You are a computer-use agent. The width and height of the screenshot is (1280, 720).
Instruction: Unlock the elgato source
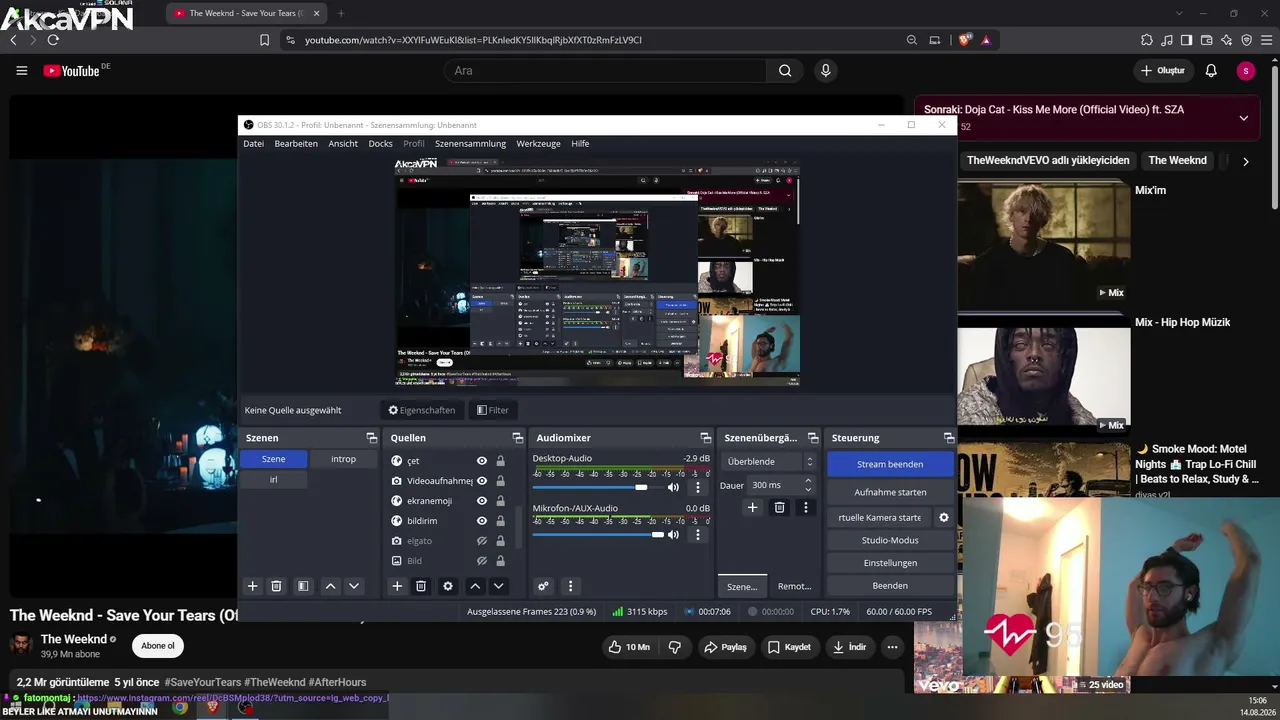pyautogui.click(x=500, y=541)
